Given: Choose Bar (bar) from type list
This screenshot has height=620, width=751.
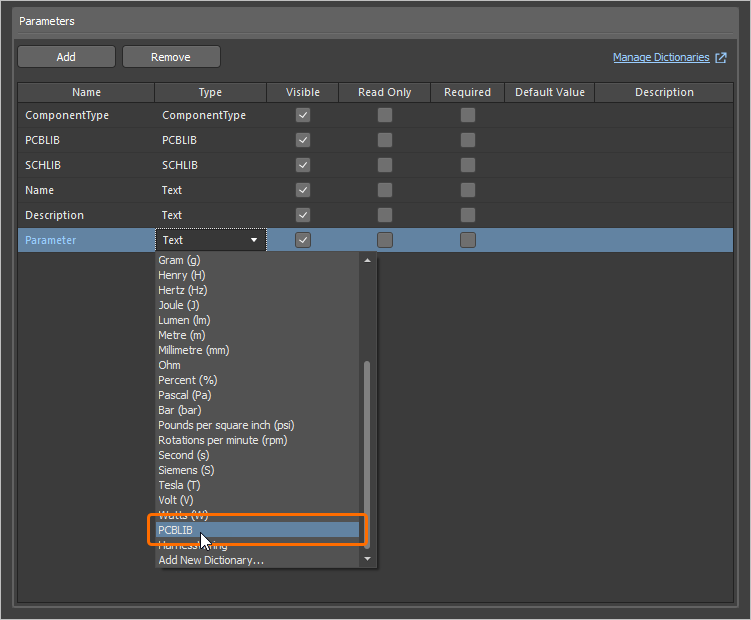Looking at the screenshot, I should (258, 410).
